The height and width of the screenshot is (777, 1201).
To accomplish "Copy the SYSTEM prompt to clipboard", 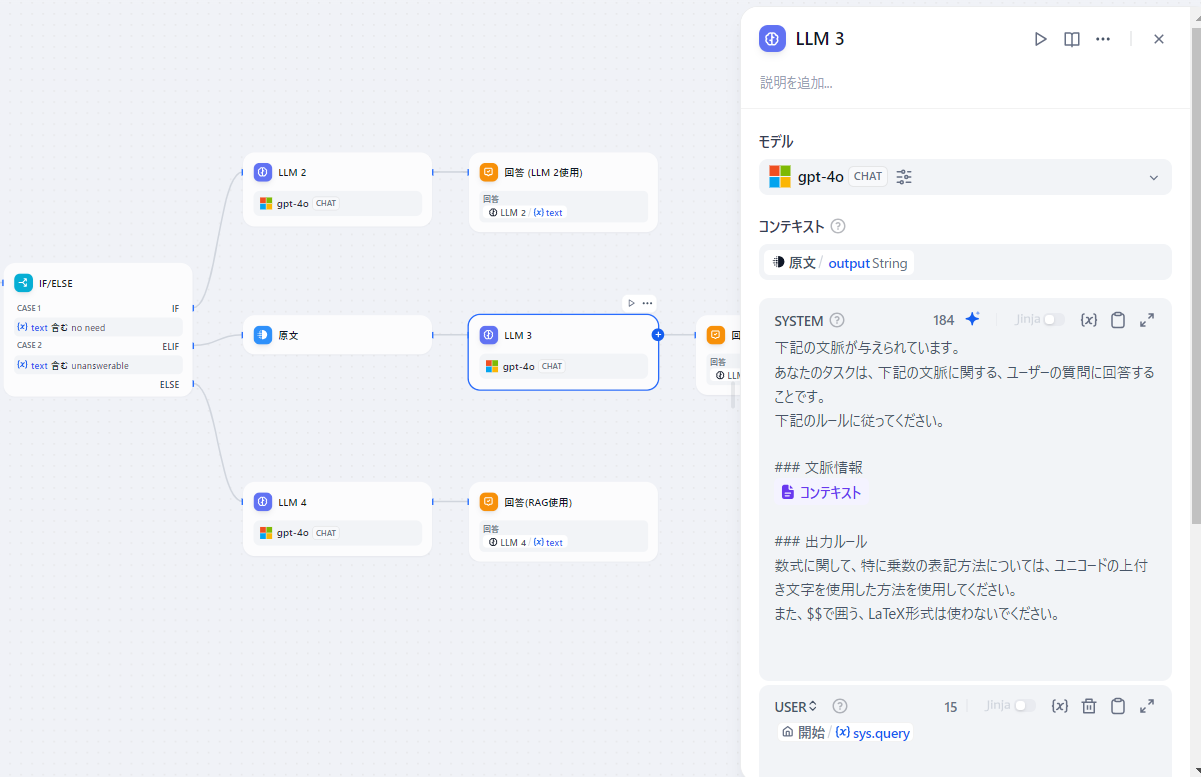I will pos(1118,320).
